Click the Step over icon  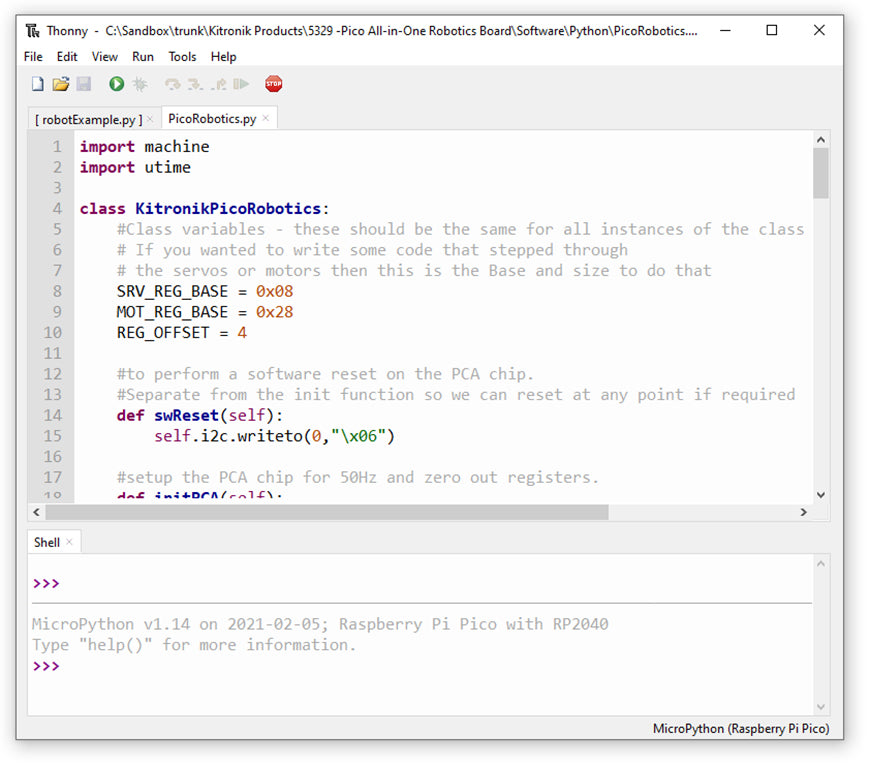pyautogui.click(x=172, y=85)
